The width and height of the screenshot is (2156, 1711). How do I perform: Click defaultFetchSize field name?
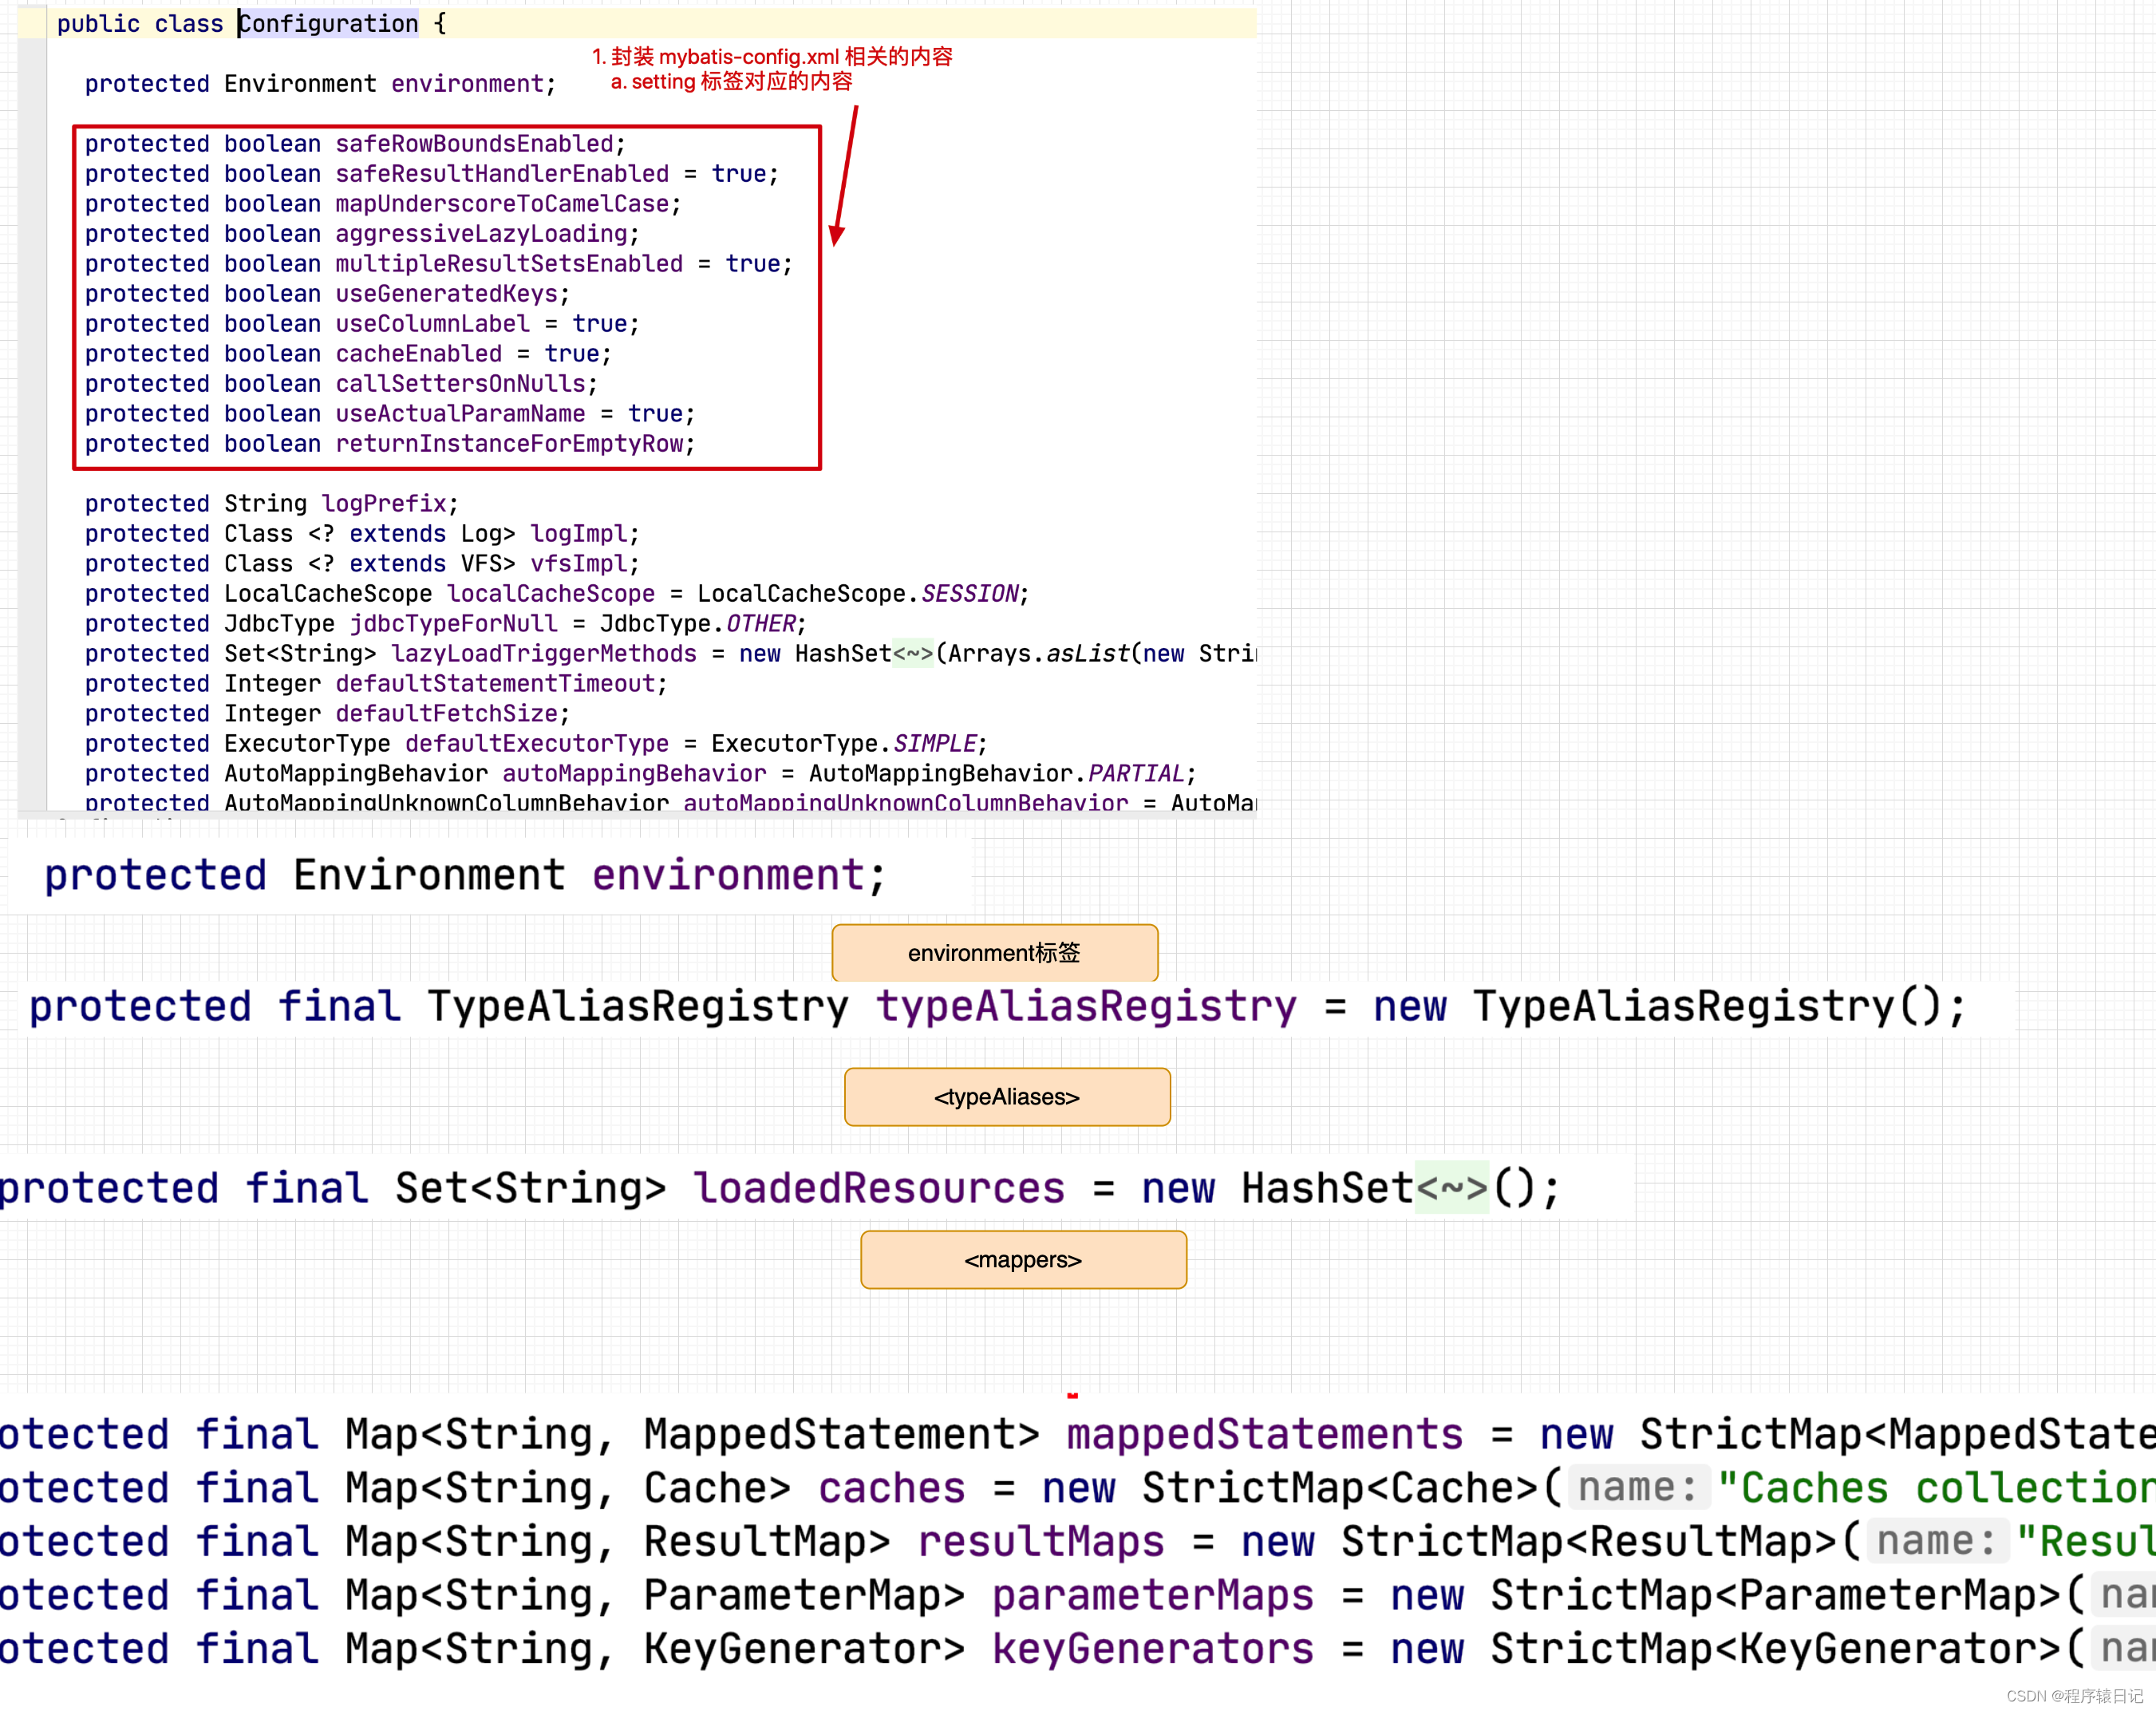point(446,713)
